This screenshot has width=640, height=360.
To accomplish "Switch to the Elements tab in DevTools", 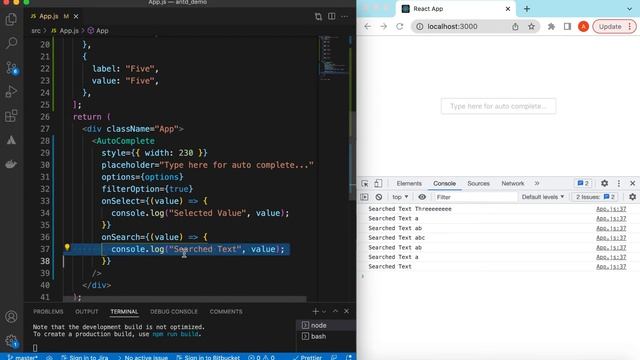I will [x=409, y=183].
